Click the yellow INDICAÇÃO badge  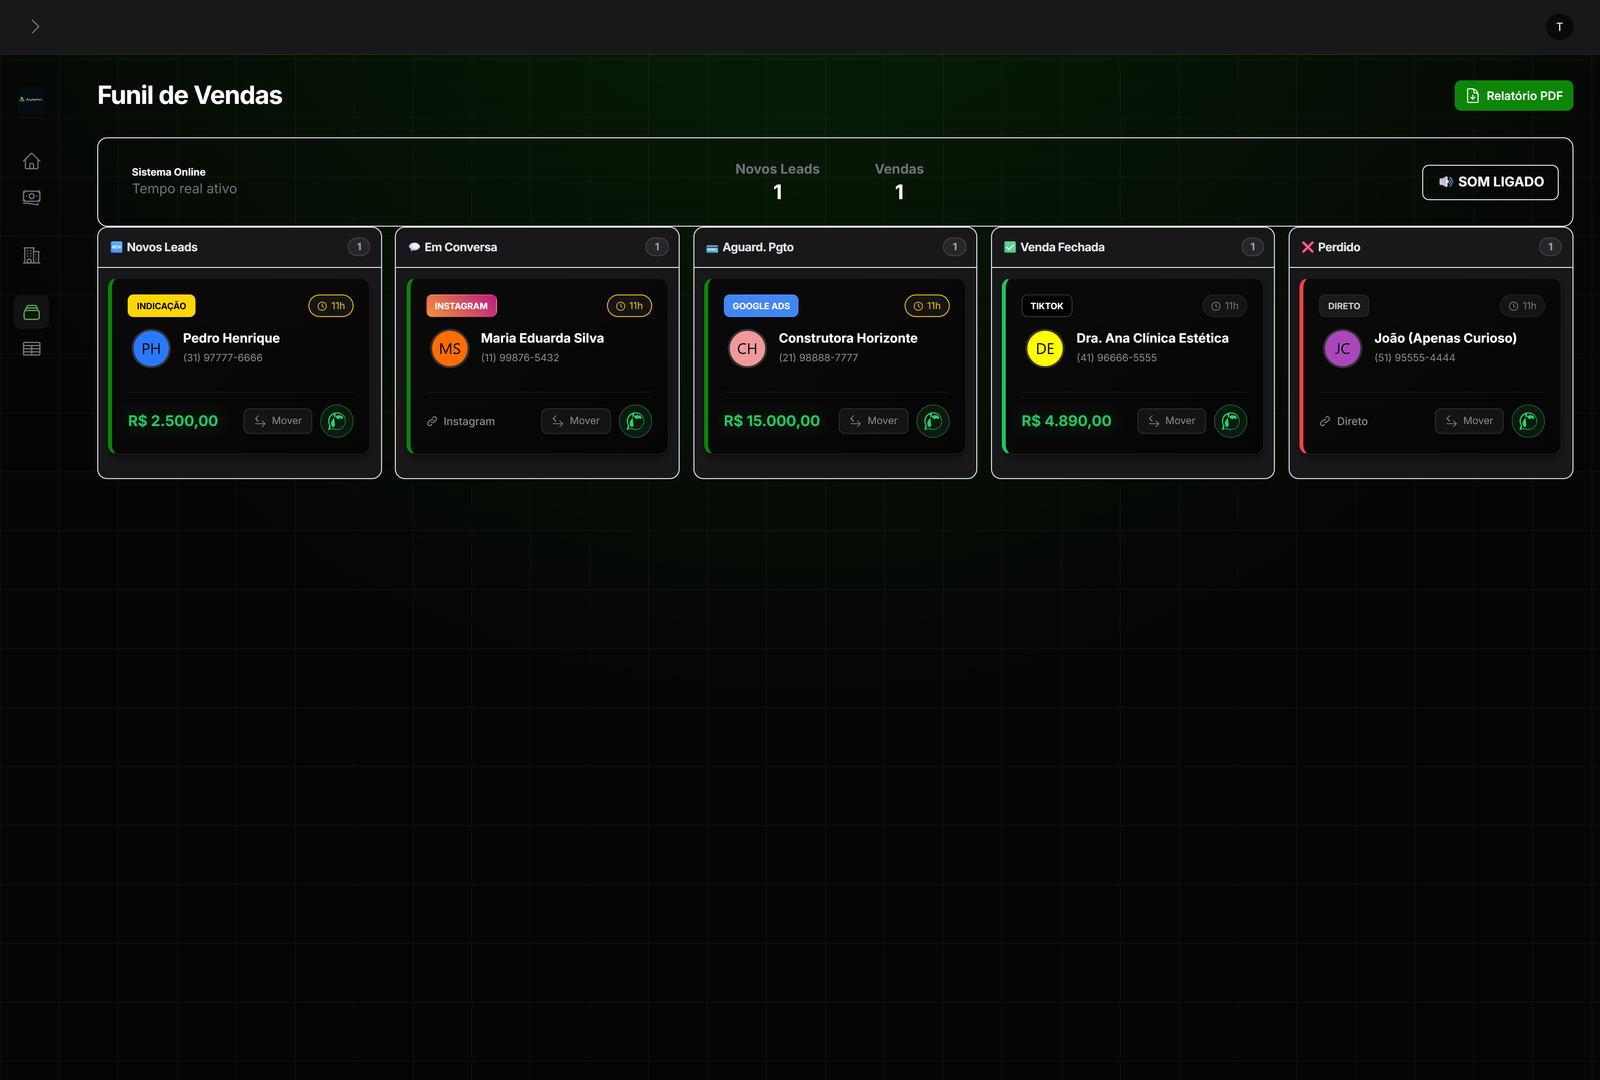point(160,306)
